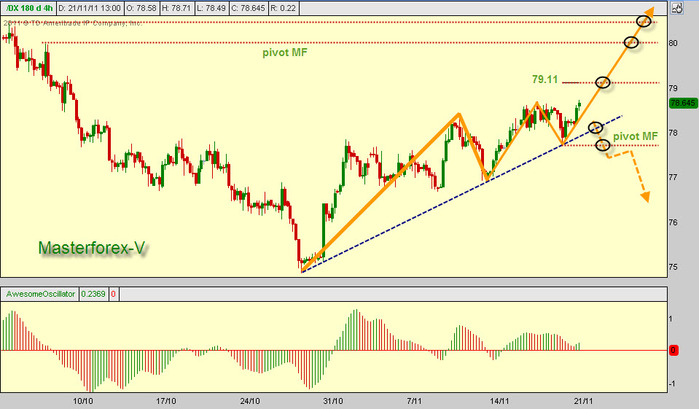
Task: Click the D: 21/11/11 13:00 date field
Action: point(90,8)
